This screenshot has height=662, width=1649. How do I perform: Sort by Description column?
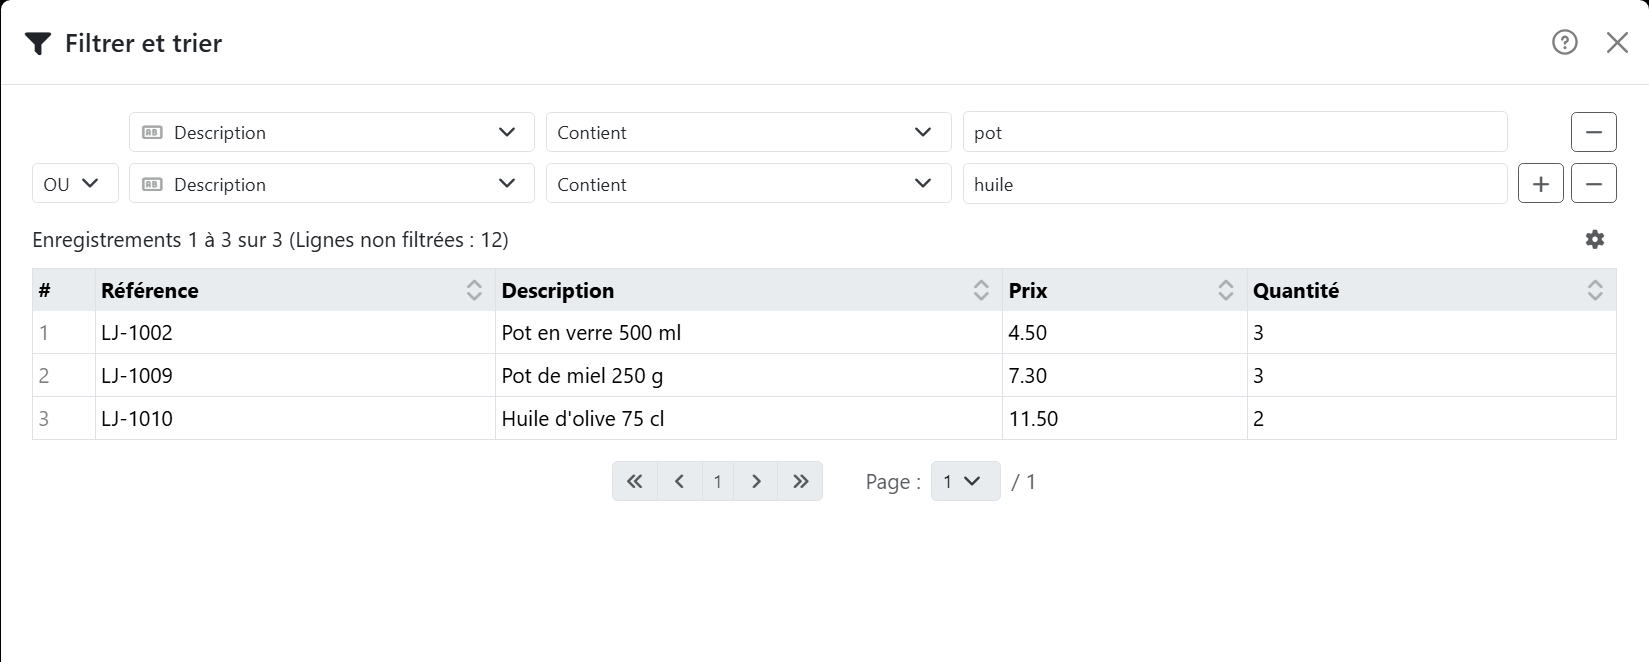pyautogui.click(x=981, y=290)
